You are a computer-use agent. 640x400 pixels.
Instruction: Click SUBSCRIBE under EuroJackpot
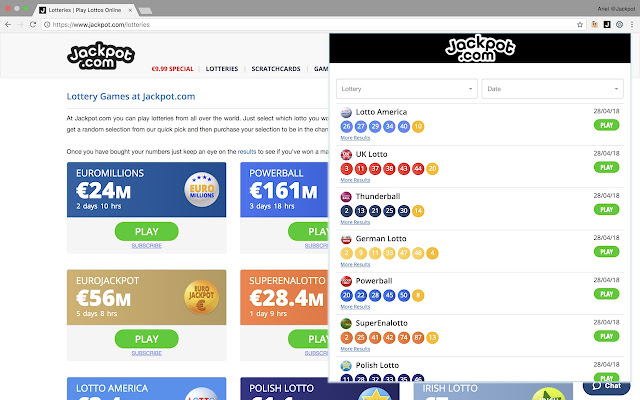(x=147, y=353)
